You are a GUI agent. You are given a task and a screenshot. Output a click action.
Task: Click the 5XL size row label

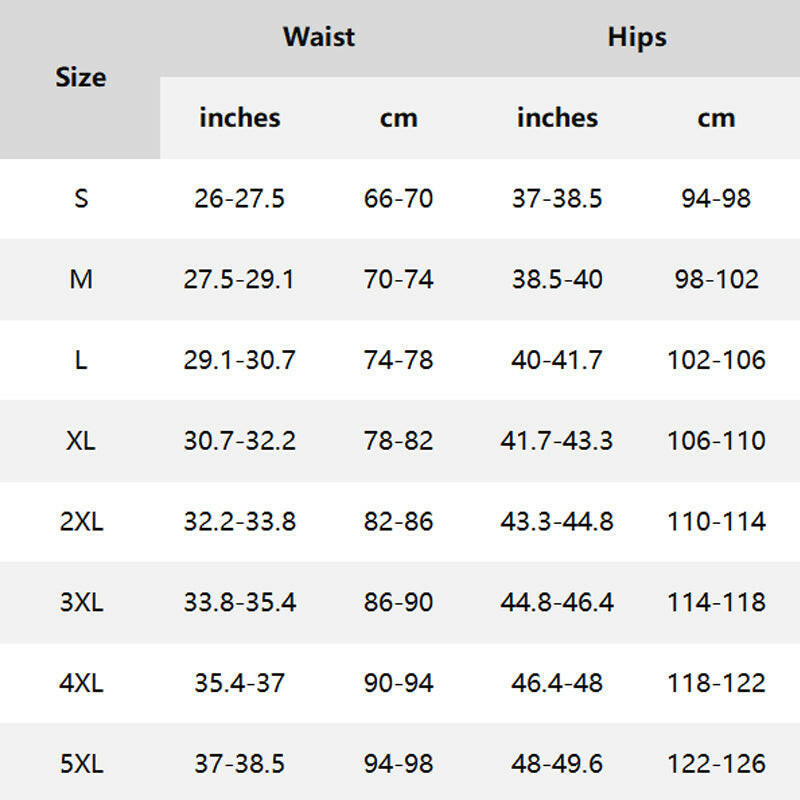81,765
